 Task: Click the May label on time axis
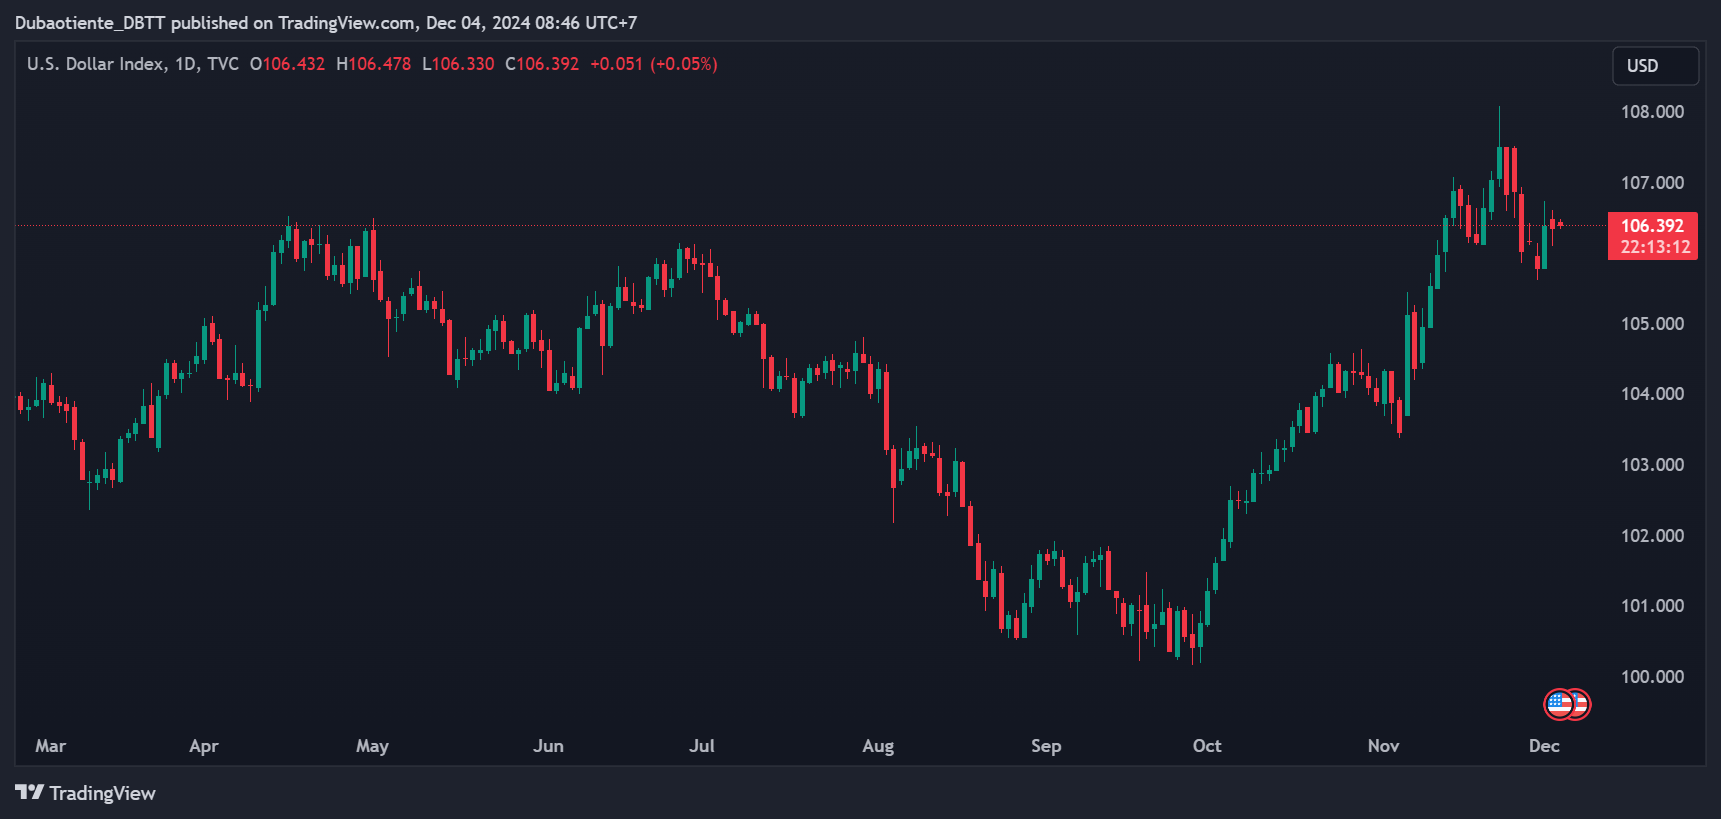pos(372,746)
